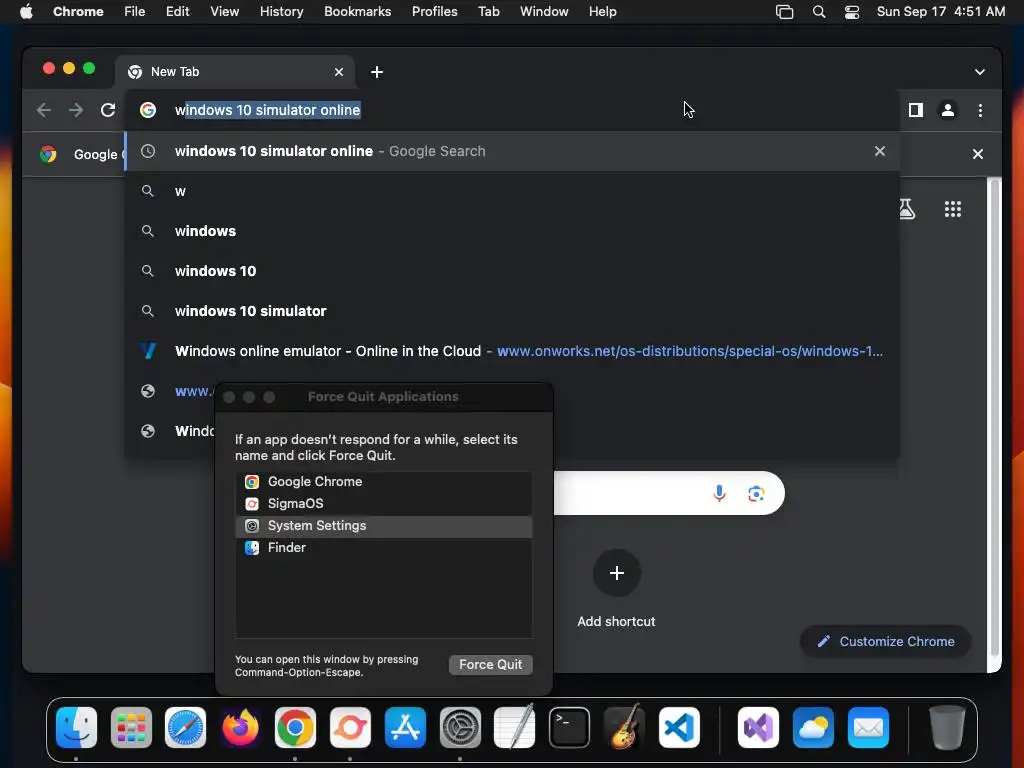Remove the history suggestion with X
Viewport: 1024px width, 768px height.
[880, 151]
